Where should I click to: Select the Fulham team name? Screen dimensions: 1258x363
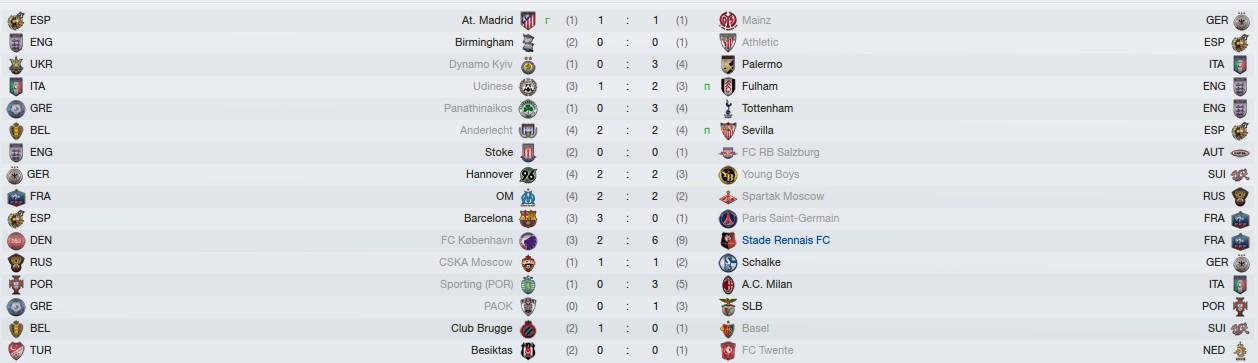coord(760,86)
